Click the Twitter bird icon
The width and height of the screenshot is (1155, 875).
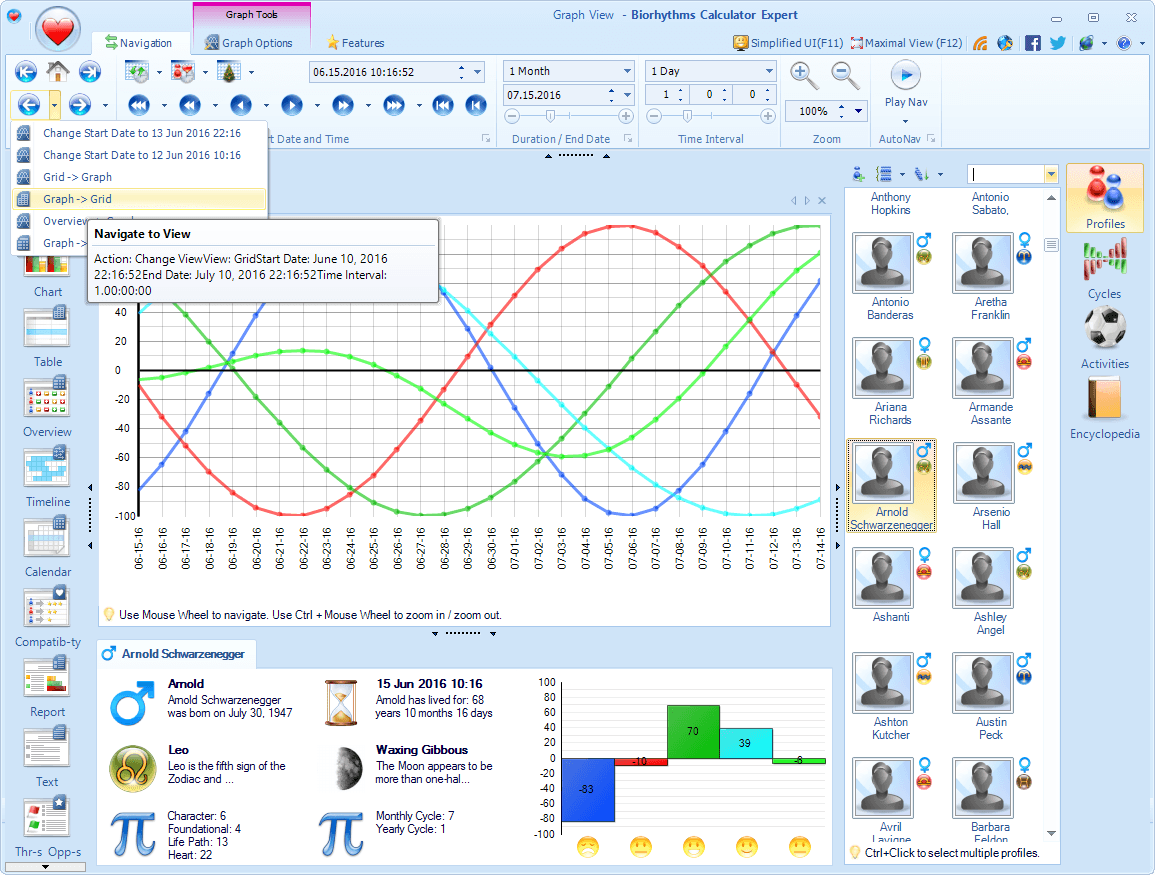coord(1058,43)
